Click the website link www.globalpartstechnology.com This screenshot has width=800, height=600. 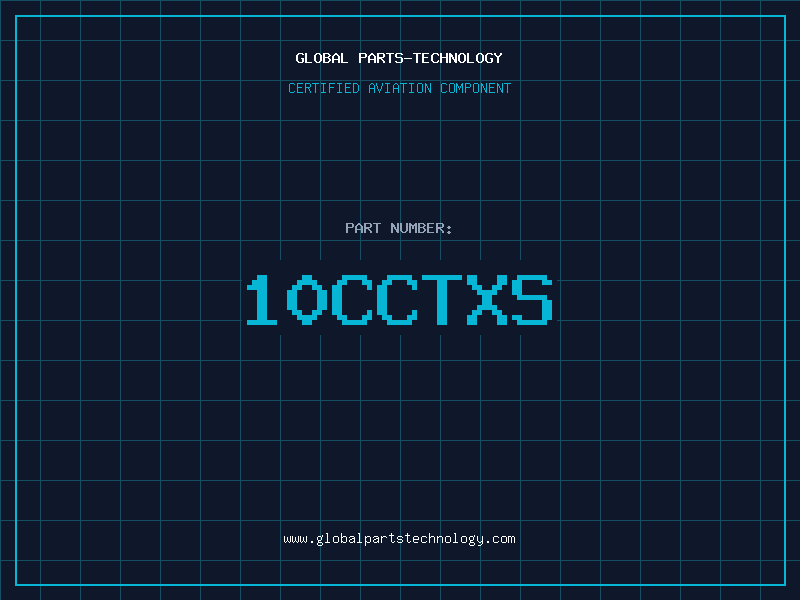click(x=399, y=539)
